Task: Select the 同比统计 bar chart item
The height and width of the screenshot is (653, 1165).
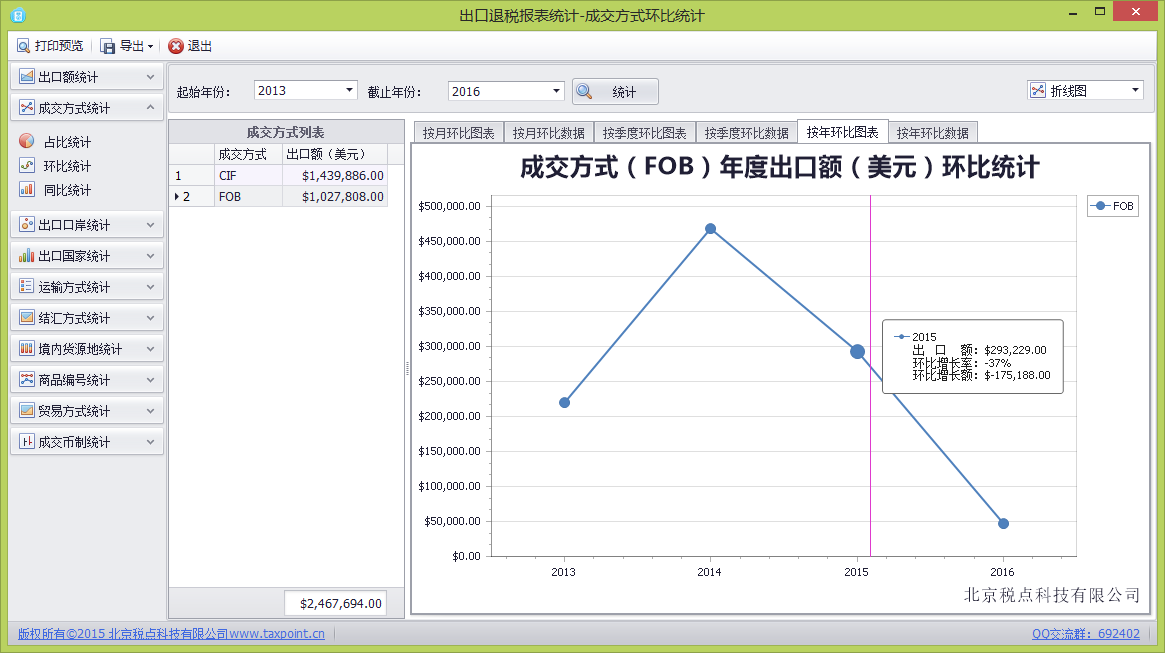Action: coord(27,190)
